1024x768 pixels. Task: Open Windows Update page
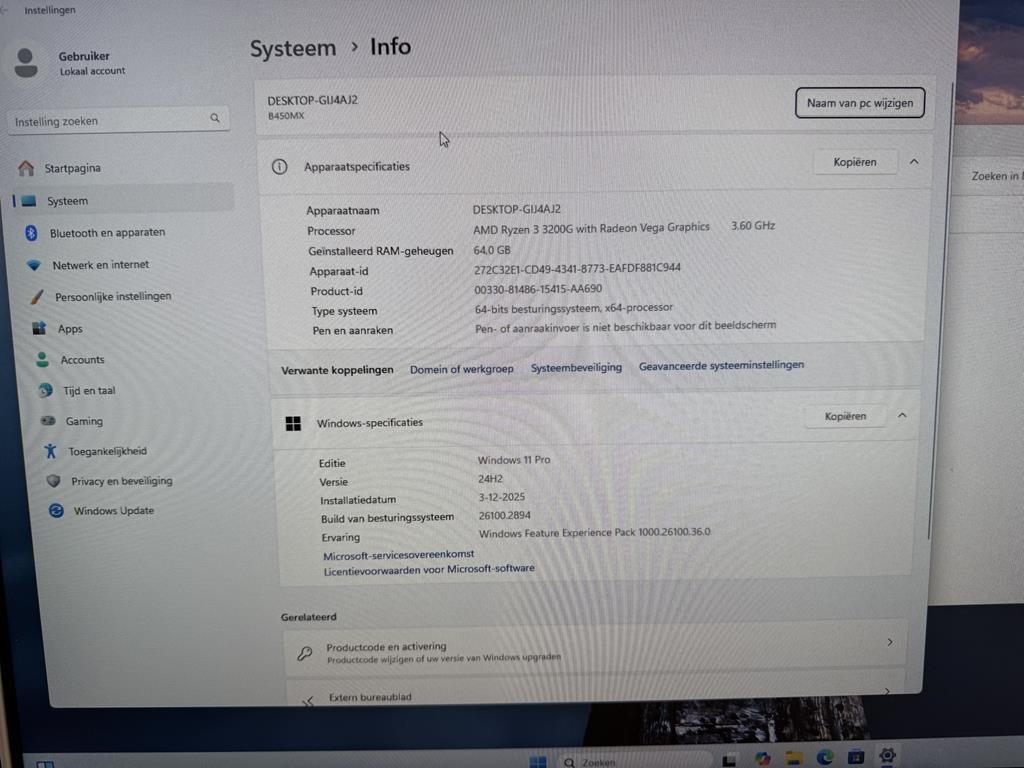pyautogui.click(x=113, y=511)
